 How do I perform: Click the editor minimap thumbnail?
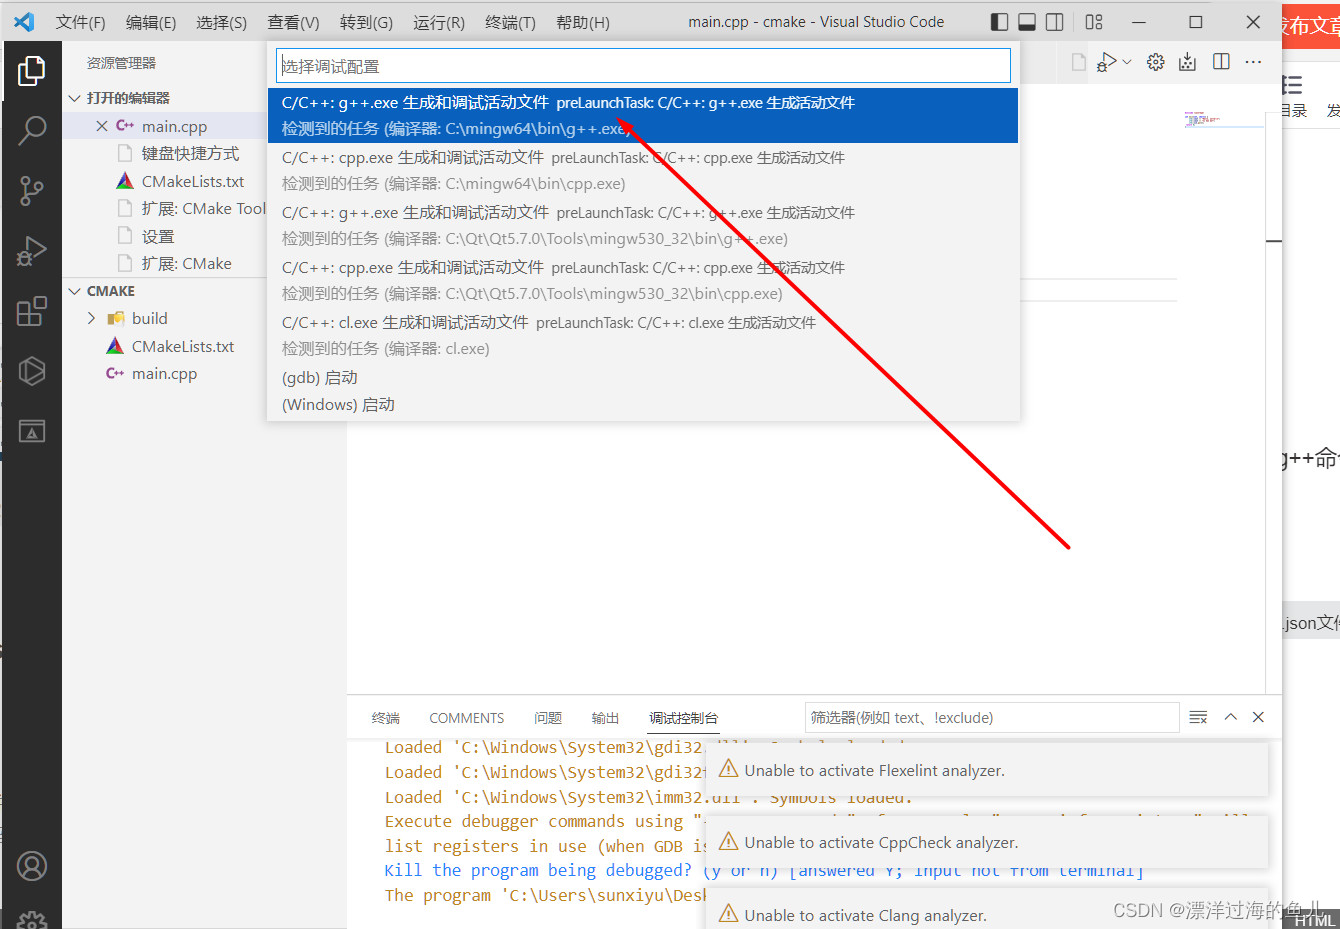[x=1224, y=120]
